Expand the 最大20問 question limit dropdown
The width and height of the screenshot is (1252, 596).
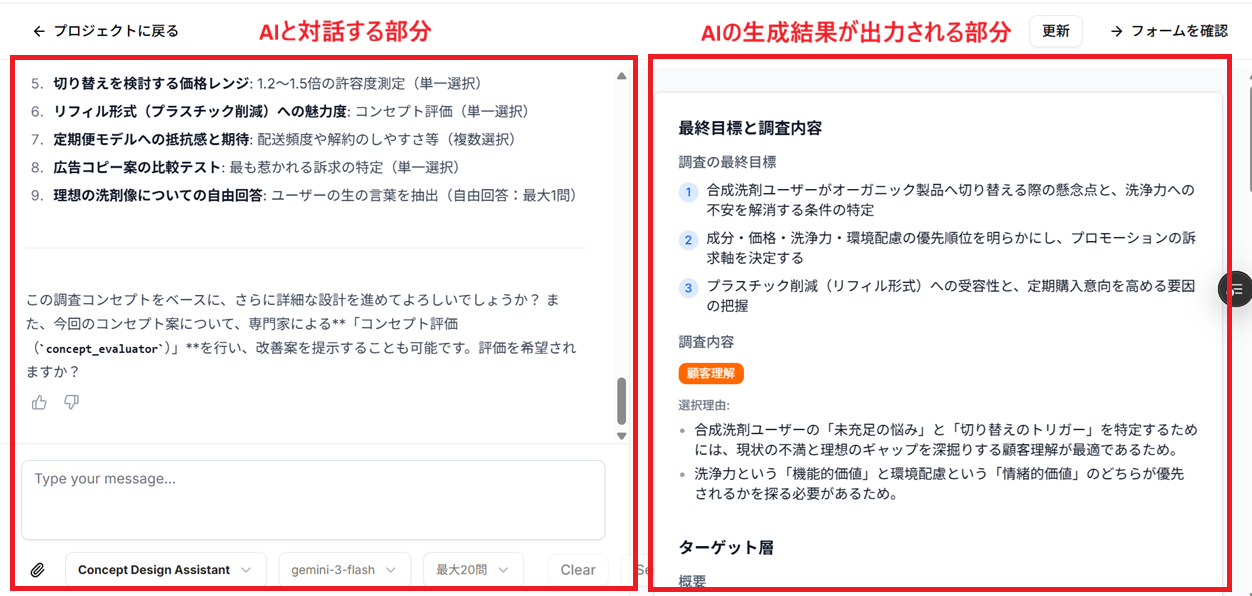tap(473, 570)
